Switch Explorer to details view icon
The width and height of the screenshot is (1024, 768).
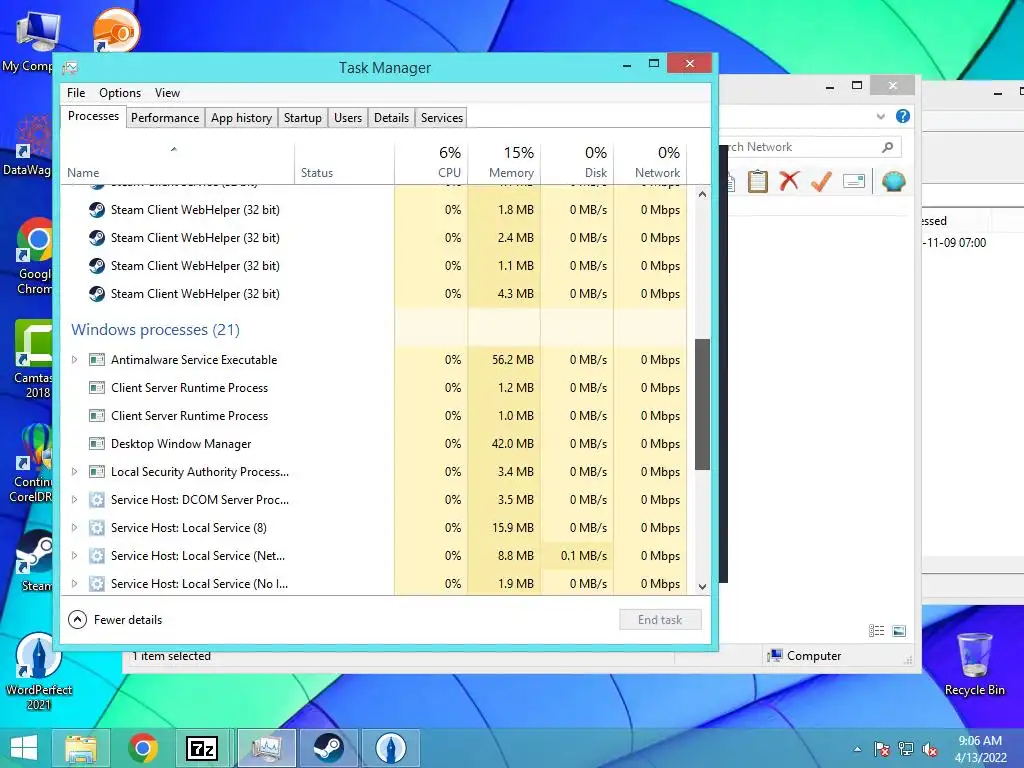coord(876,631)
